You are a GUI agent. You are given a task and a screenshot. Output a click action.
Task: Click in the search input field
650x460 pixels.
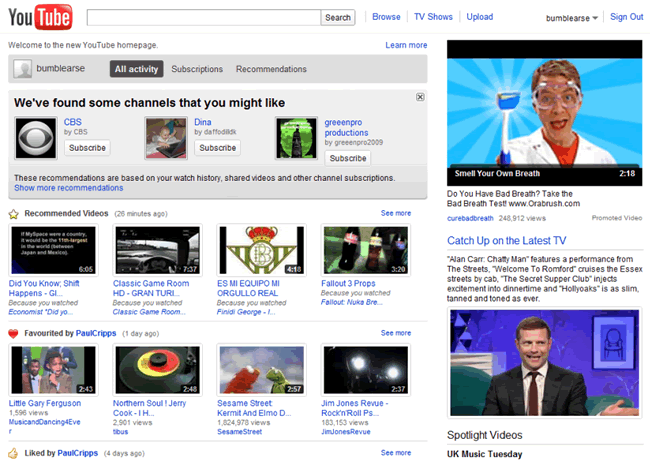point(204,17)
